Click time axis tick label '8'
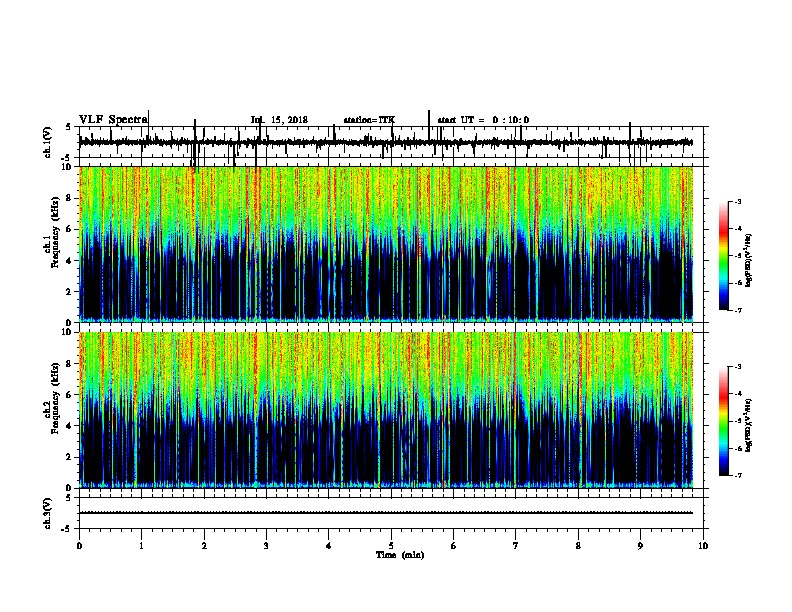This screenshot has width=792, height=612. (578, 546)
